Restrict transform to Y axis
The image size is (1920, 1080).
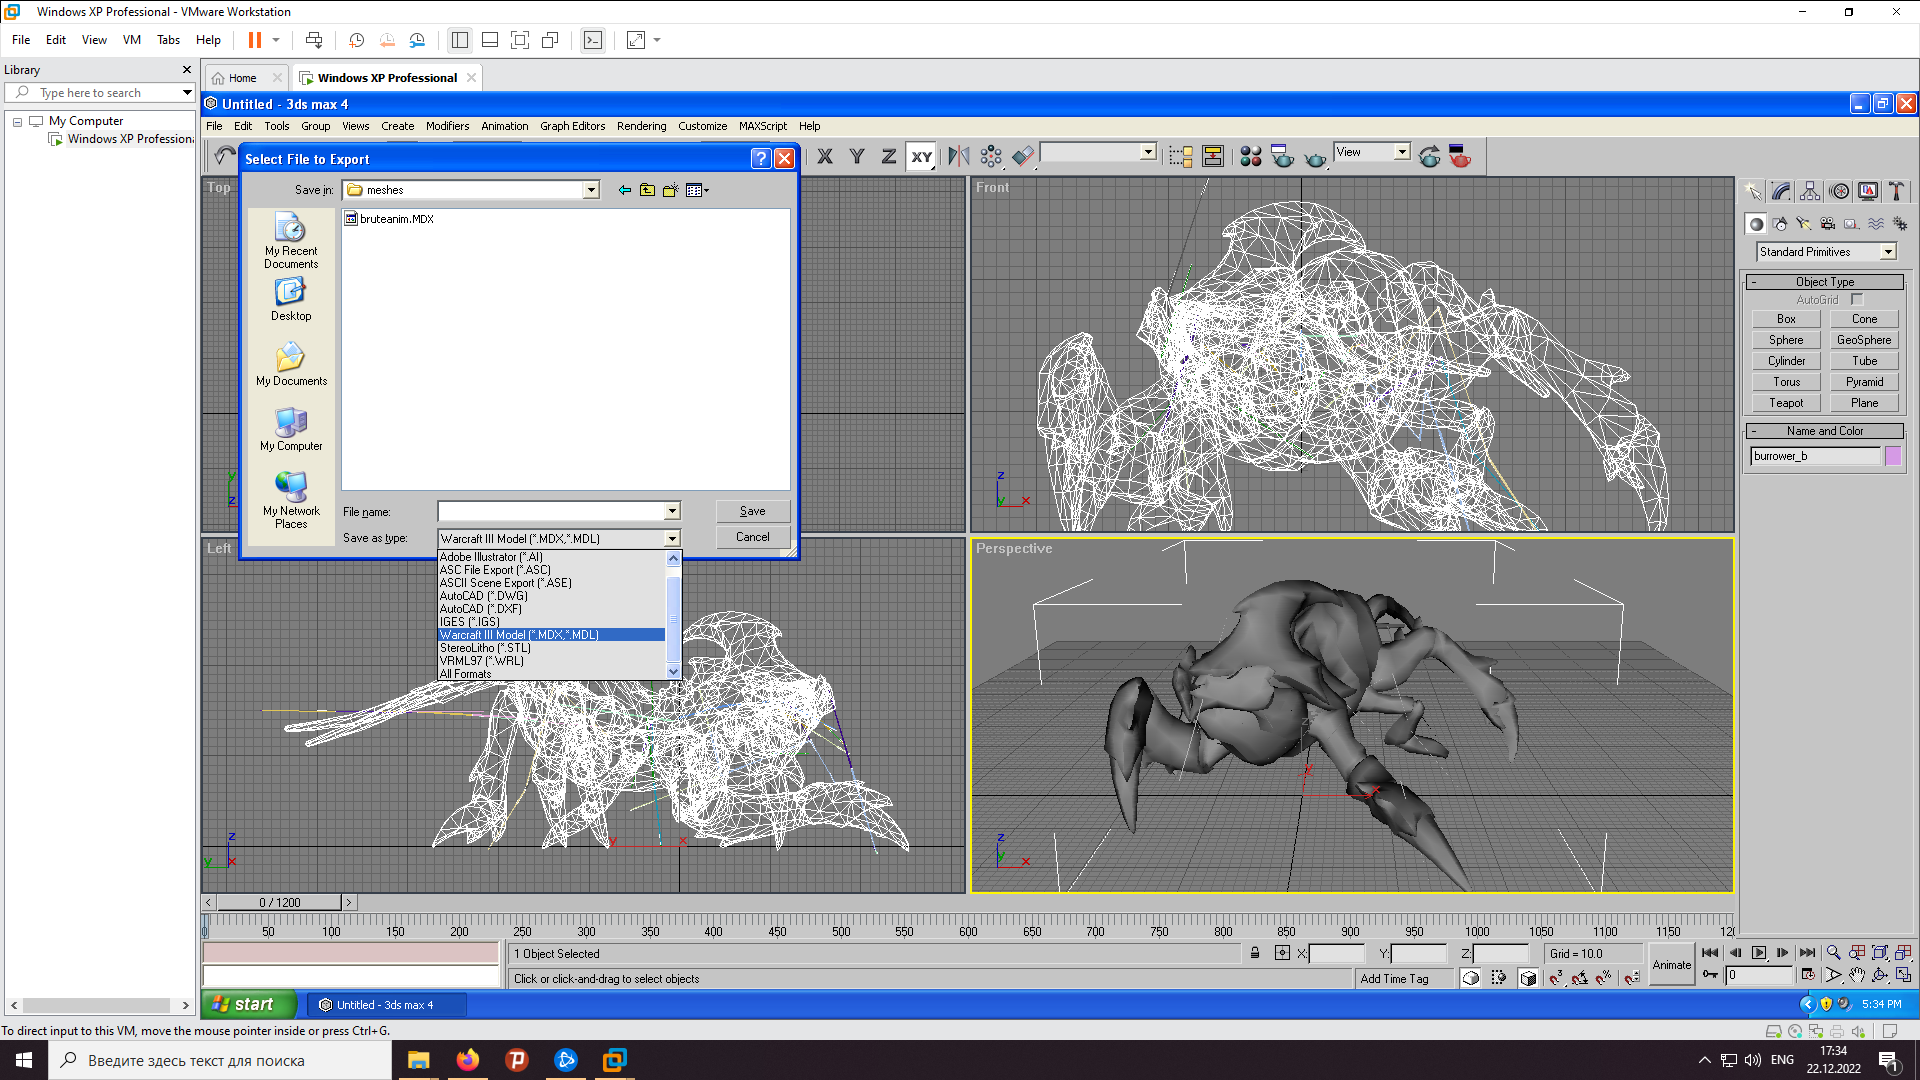tap(857, 156)
